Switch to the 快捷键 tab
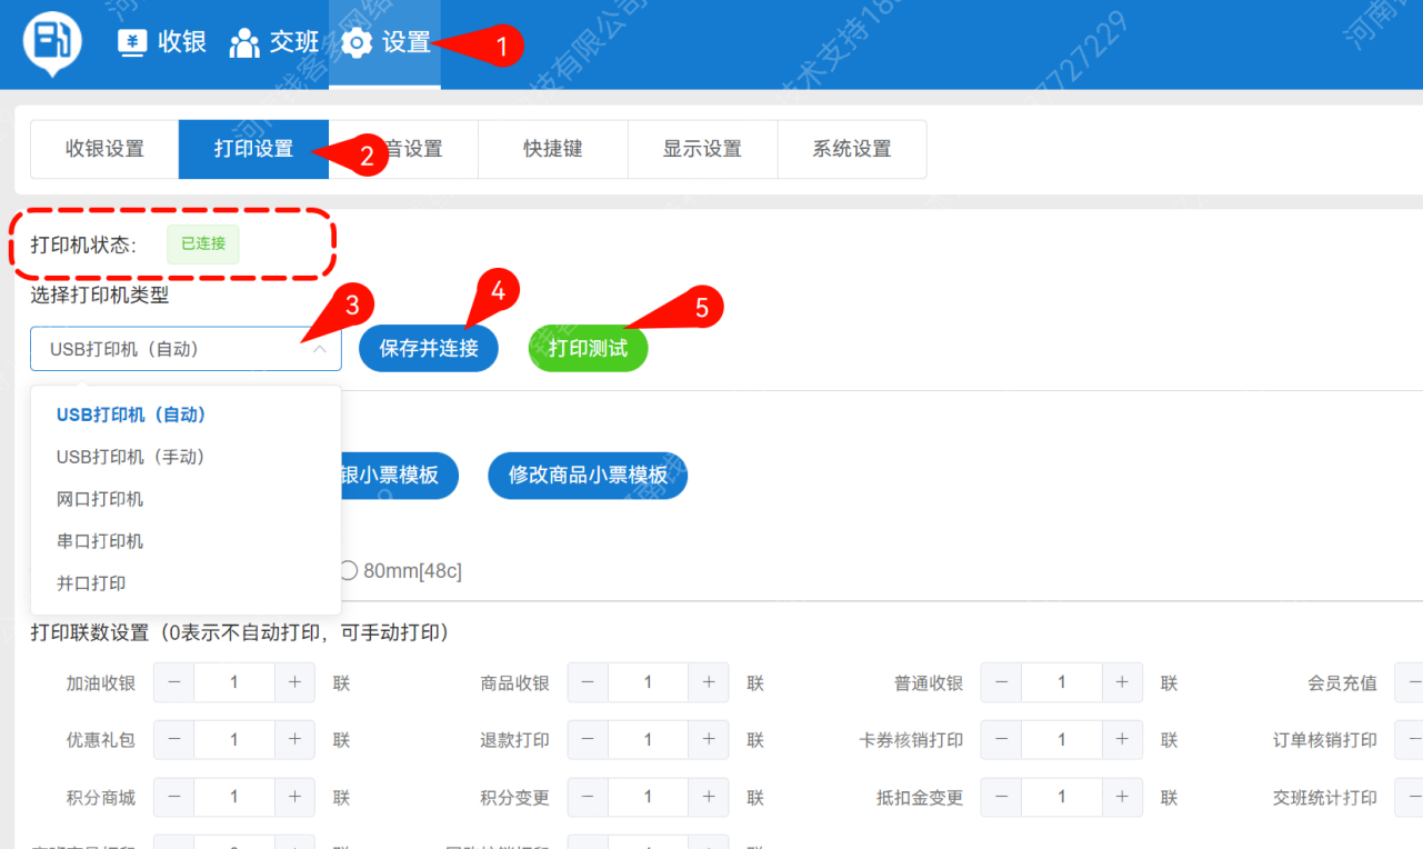The image size is (1424, 849). [x=553, y=149]
